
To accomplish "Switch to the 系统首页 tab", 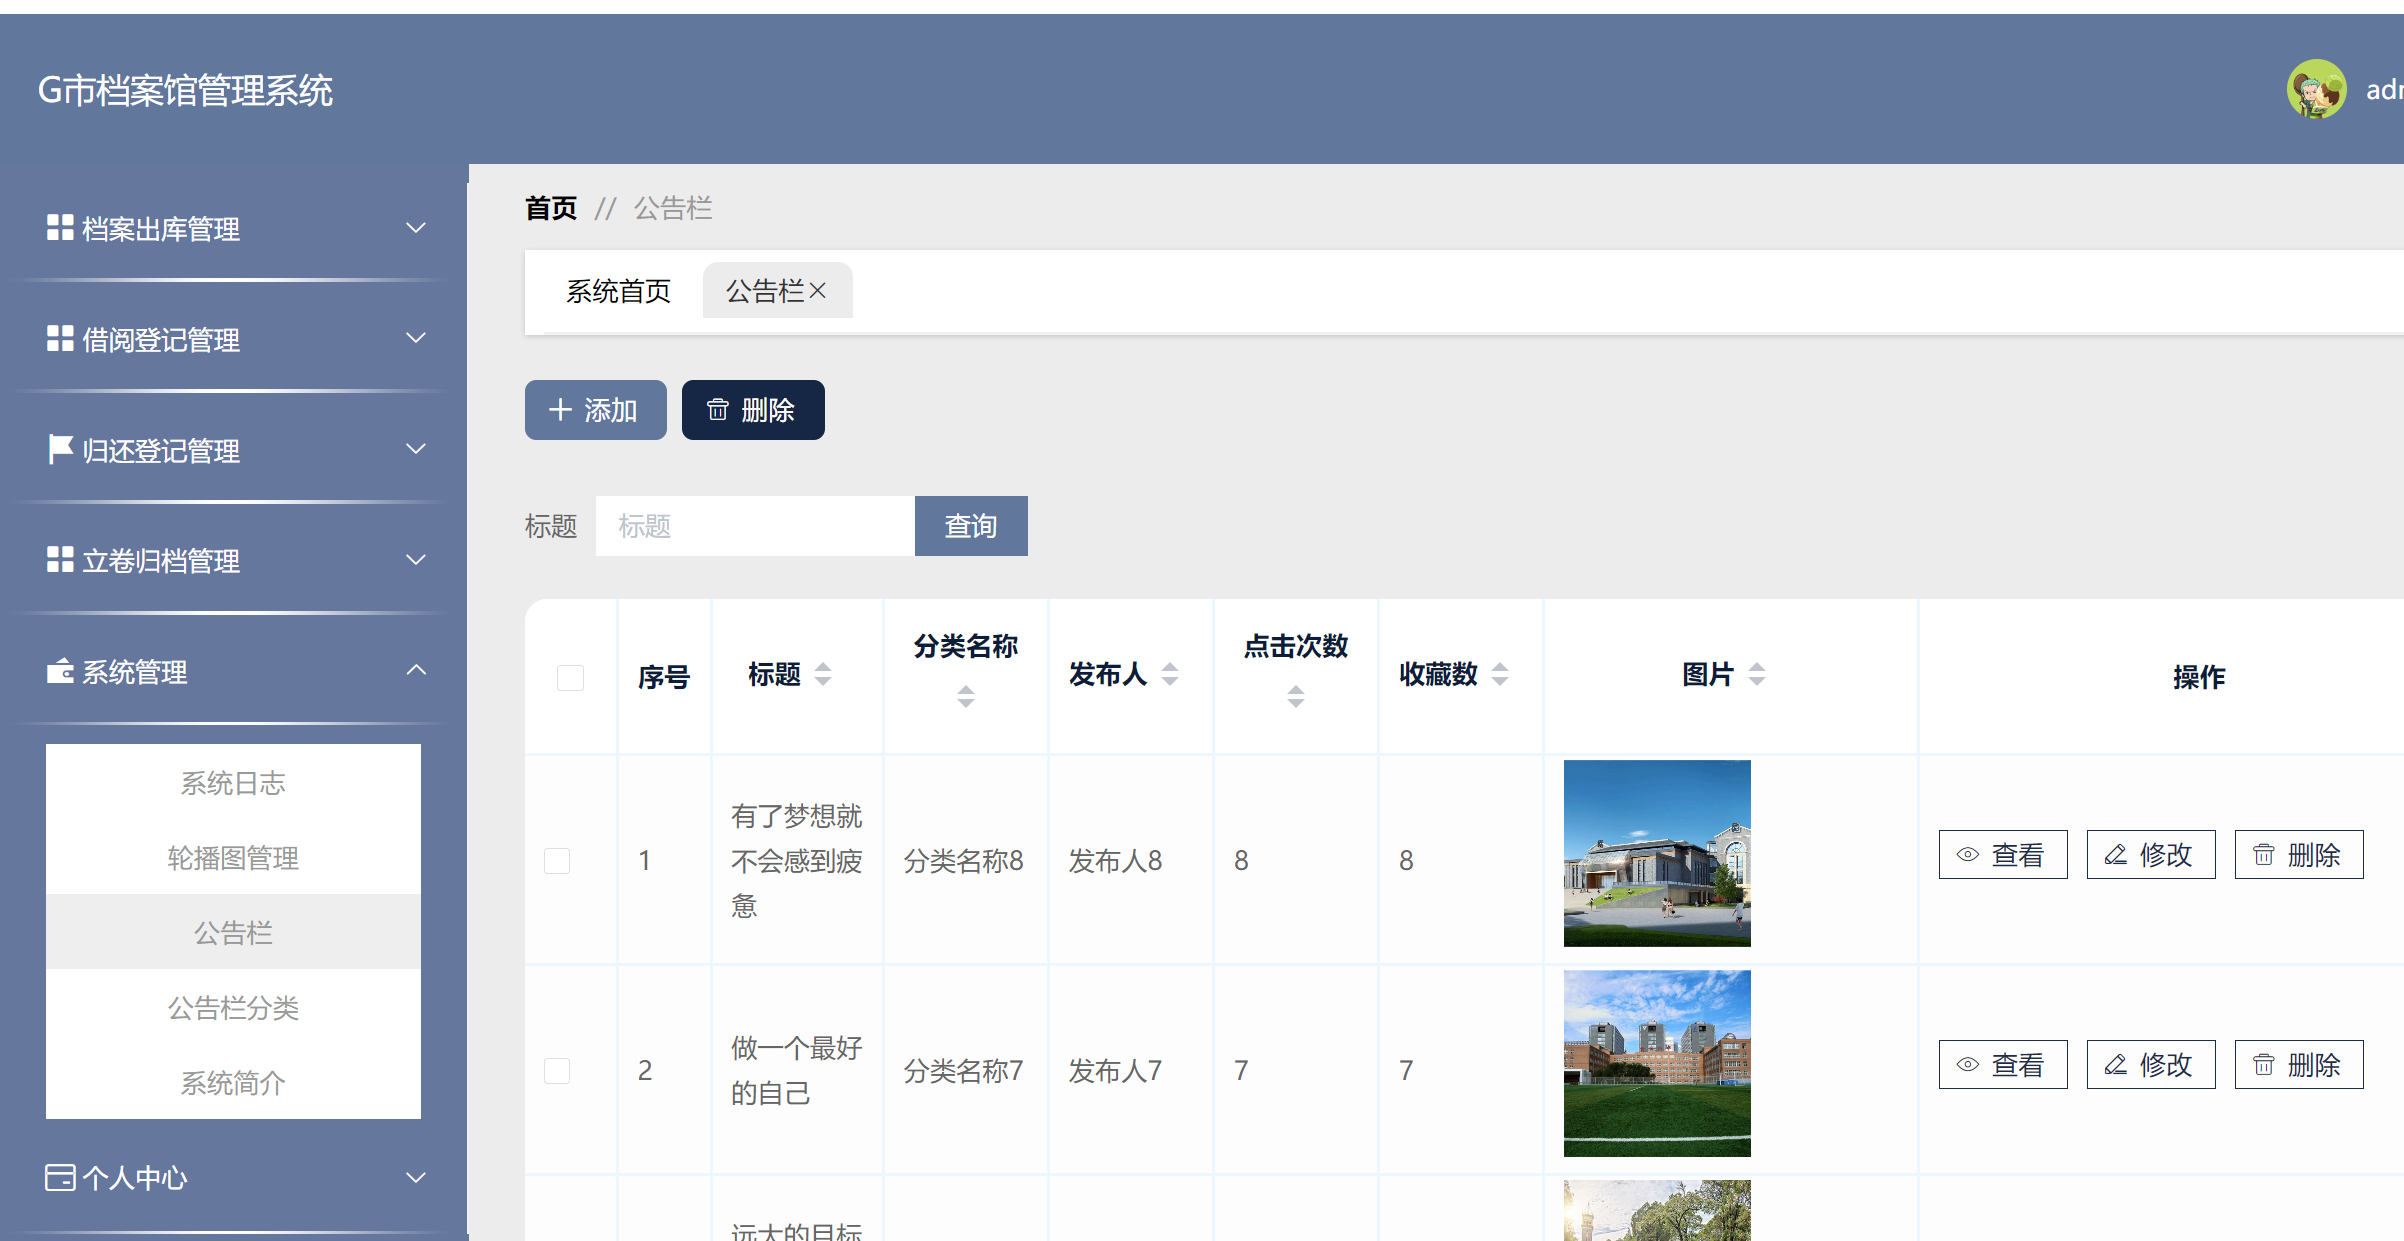I will point(618,290).
